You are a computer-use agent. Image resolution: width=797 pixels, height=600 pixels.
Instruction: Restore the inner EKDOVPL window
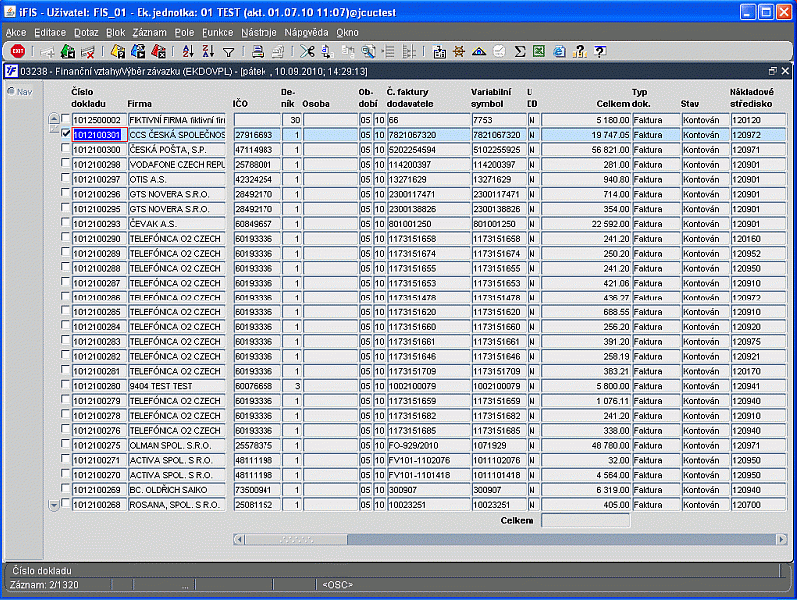(x=773, y=71)
